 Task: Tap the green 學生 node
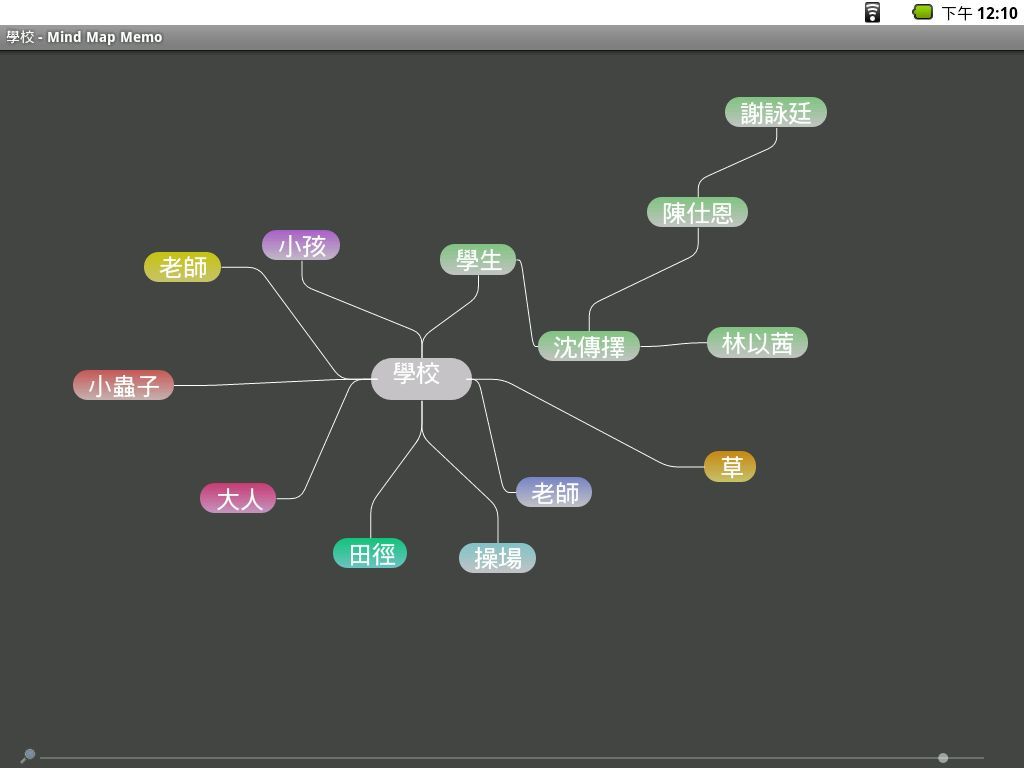click(x=478, y=260)
